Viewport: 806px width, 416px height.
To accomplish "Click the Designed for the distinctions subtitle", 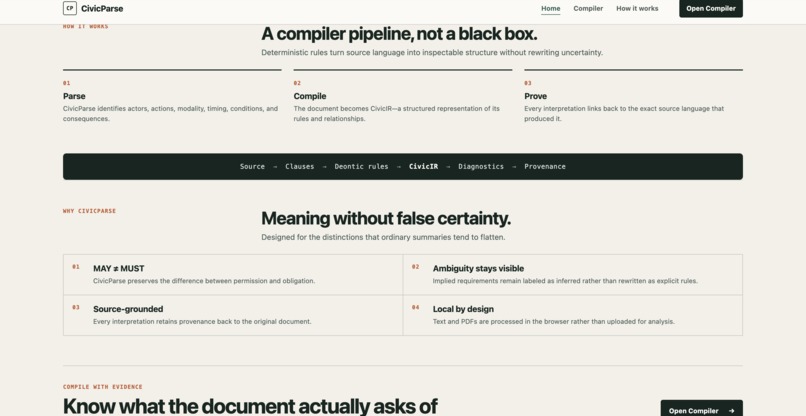I will (x=383, y=237).
